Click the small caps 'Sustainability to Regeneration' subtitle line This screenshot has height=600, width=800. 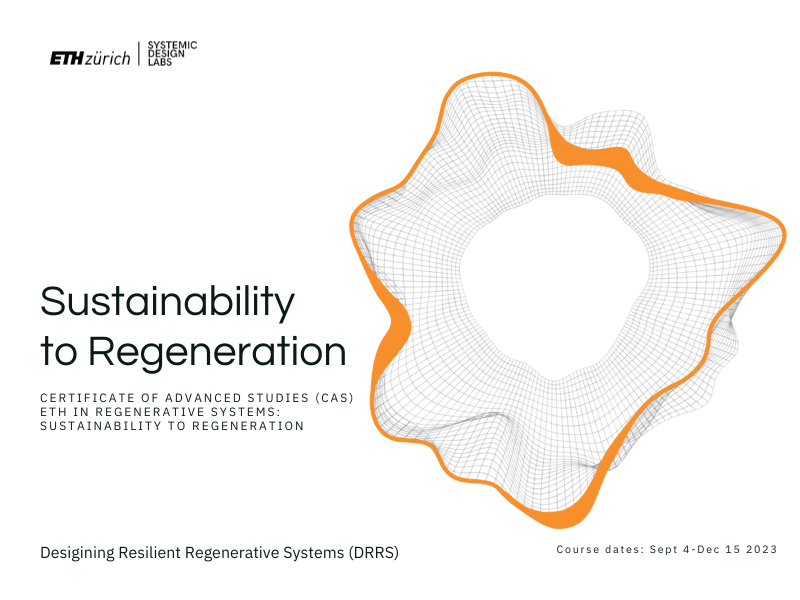tap(172, 426)
